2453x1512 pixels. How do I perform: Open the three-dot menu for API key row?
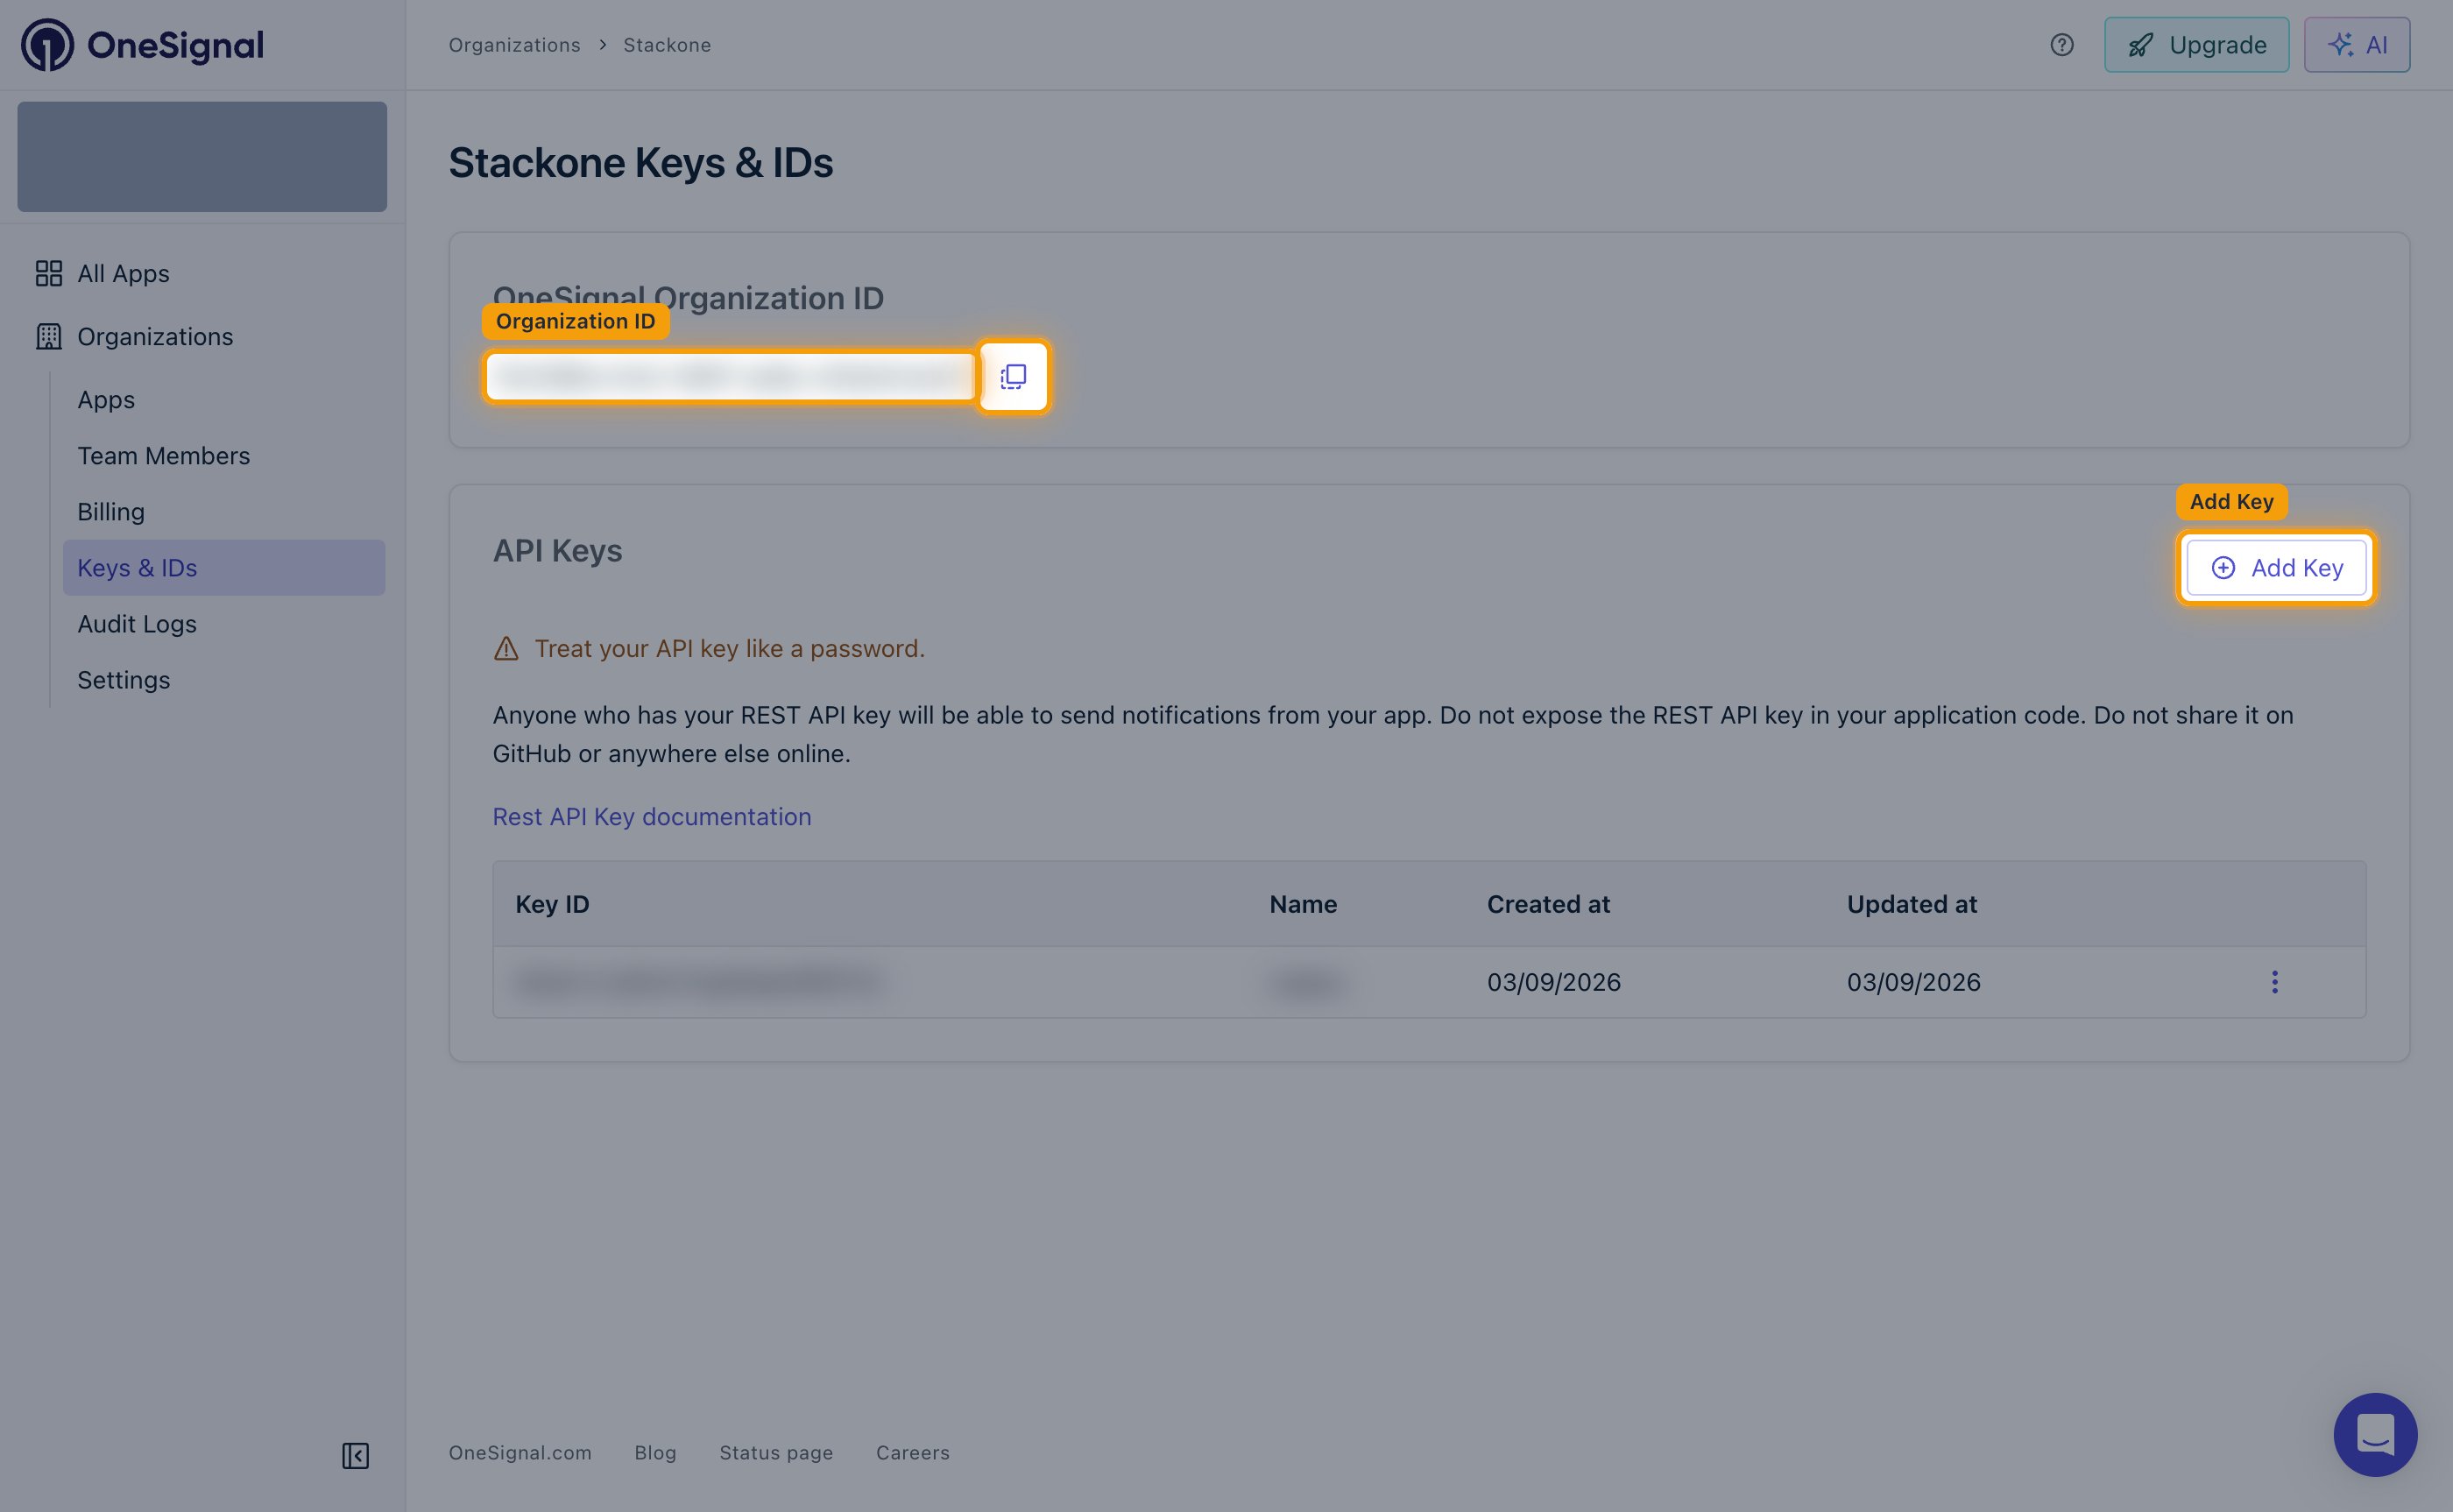(2274, 982)
